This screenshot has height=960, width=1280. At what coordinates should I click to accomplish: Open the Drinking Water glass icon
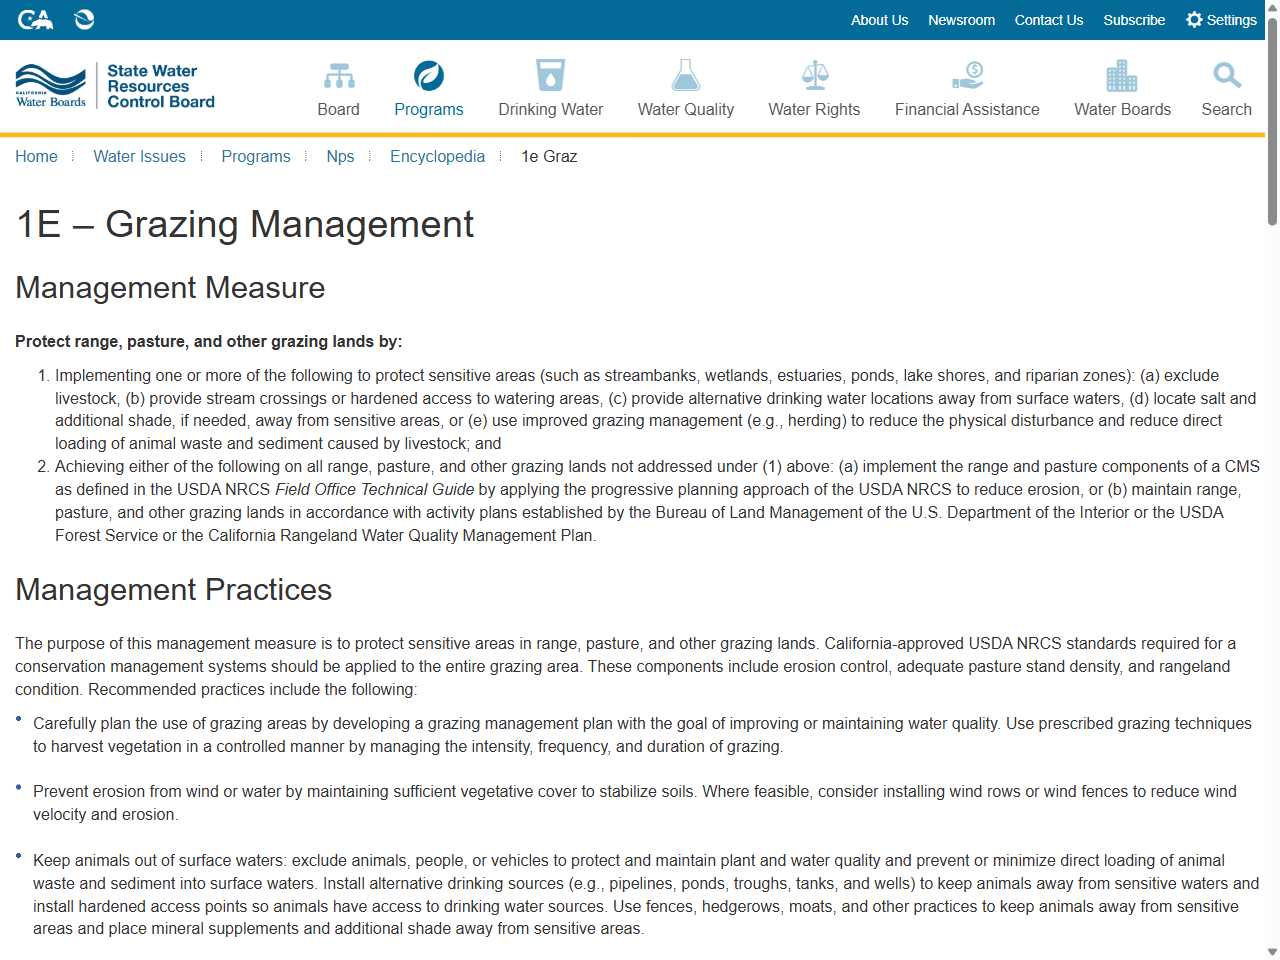click(551, 74)
